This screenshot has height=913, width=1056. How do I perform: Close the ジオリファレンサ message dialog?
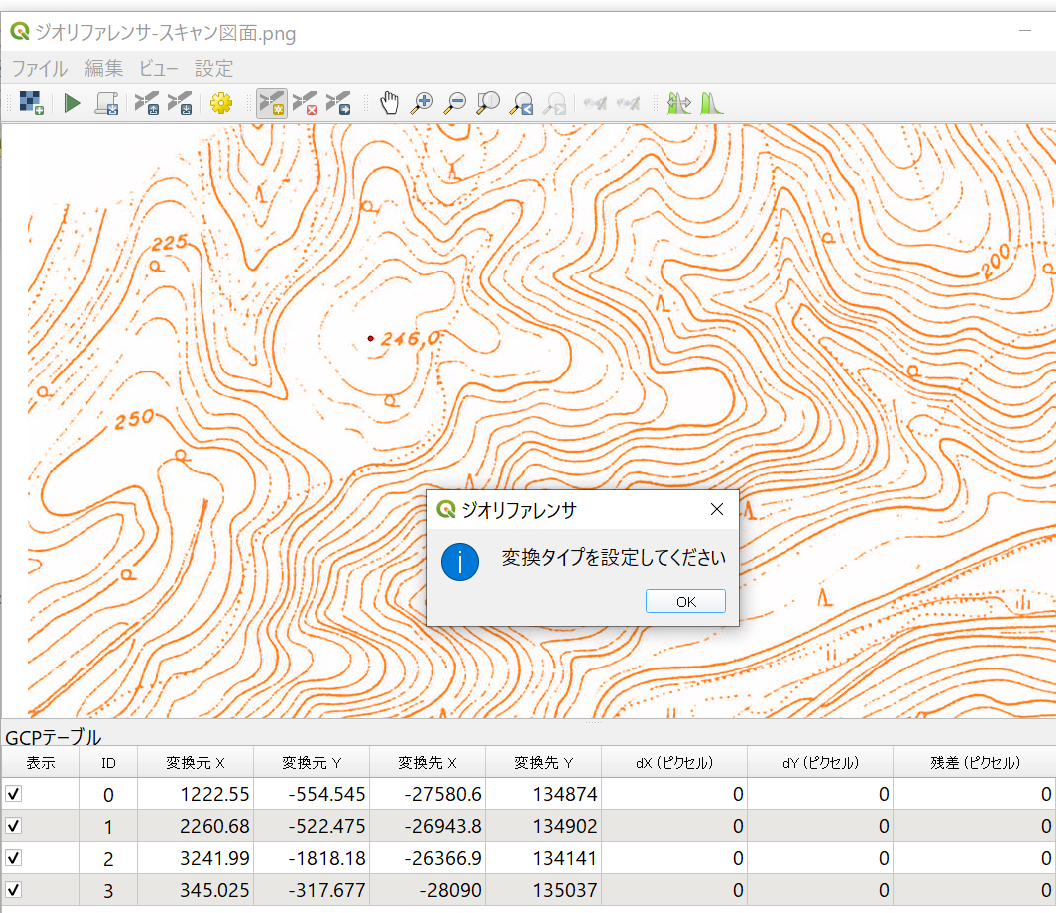pos(716,509)
